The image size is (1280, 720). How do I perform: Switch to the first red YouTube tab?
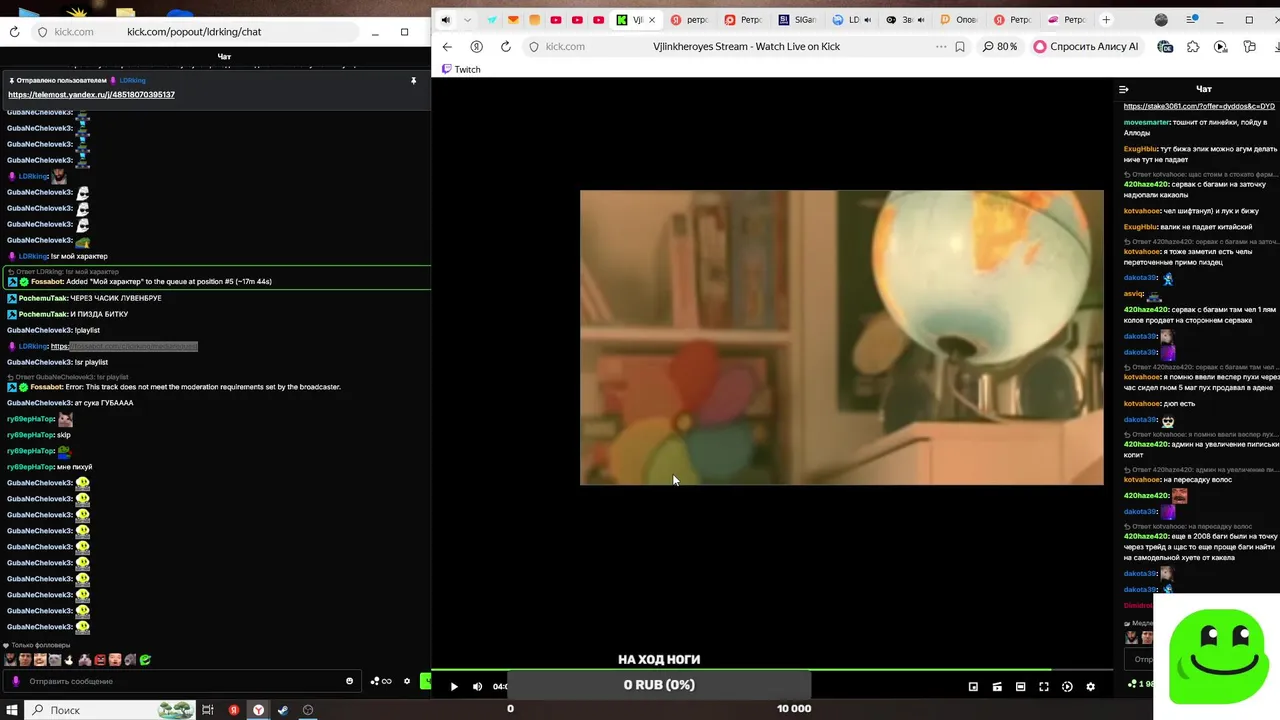pyautogui.click(x=556, y=20)
